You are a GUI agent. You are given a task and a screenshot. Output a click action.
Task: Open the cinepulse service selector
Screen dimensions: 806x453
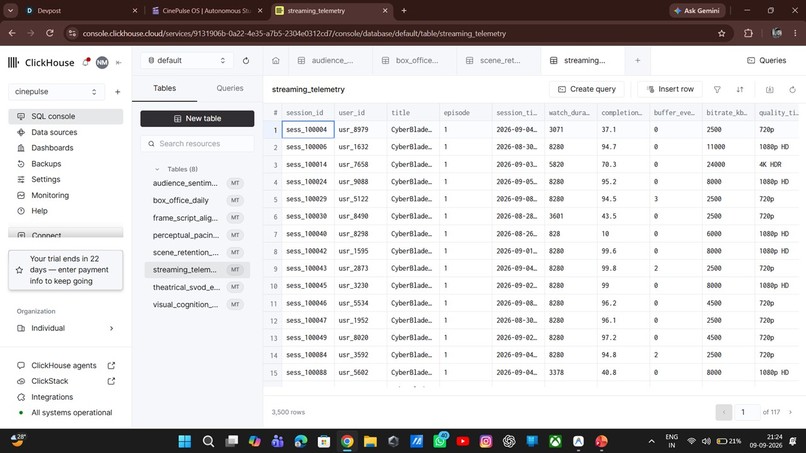pos(56,92)
